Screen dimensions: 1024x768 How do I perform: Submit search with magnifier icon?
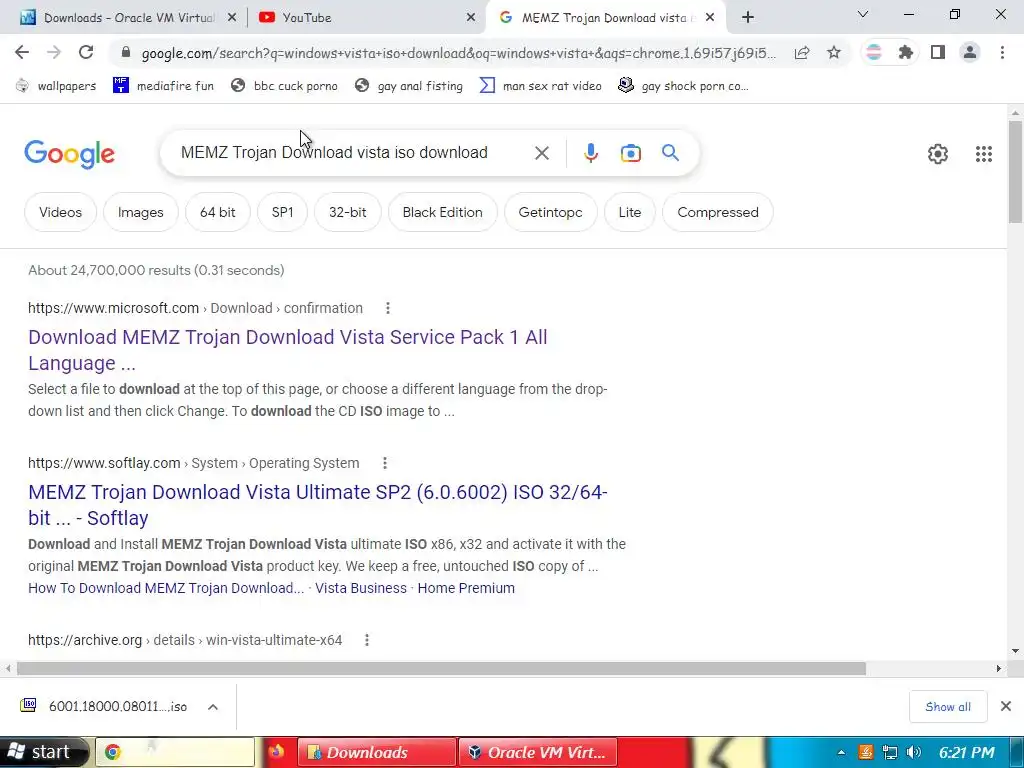point(670,153)
